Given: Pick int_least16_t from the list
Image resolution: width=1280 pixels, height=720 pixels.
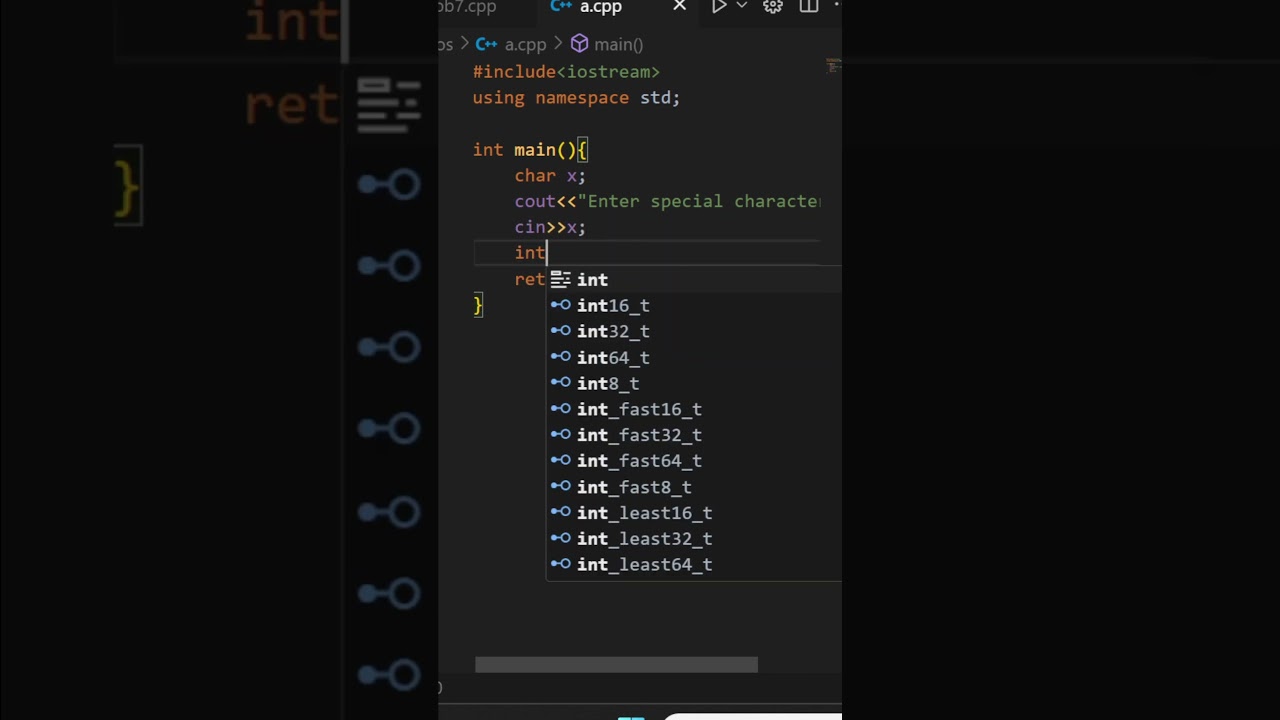Looking at the screenshot, I should [694, 513].
